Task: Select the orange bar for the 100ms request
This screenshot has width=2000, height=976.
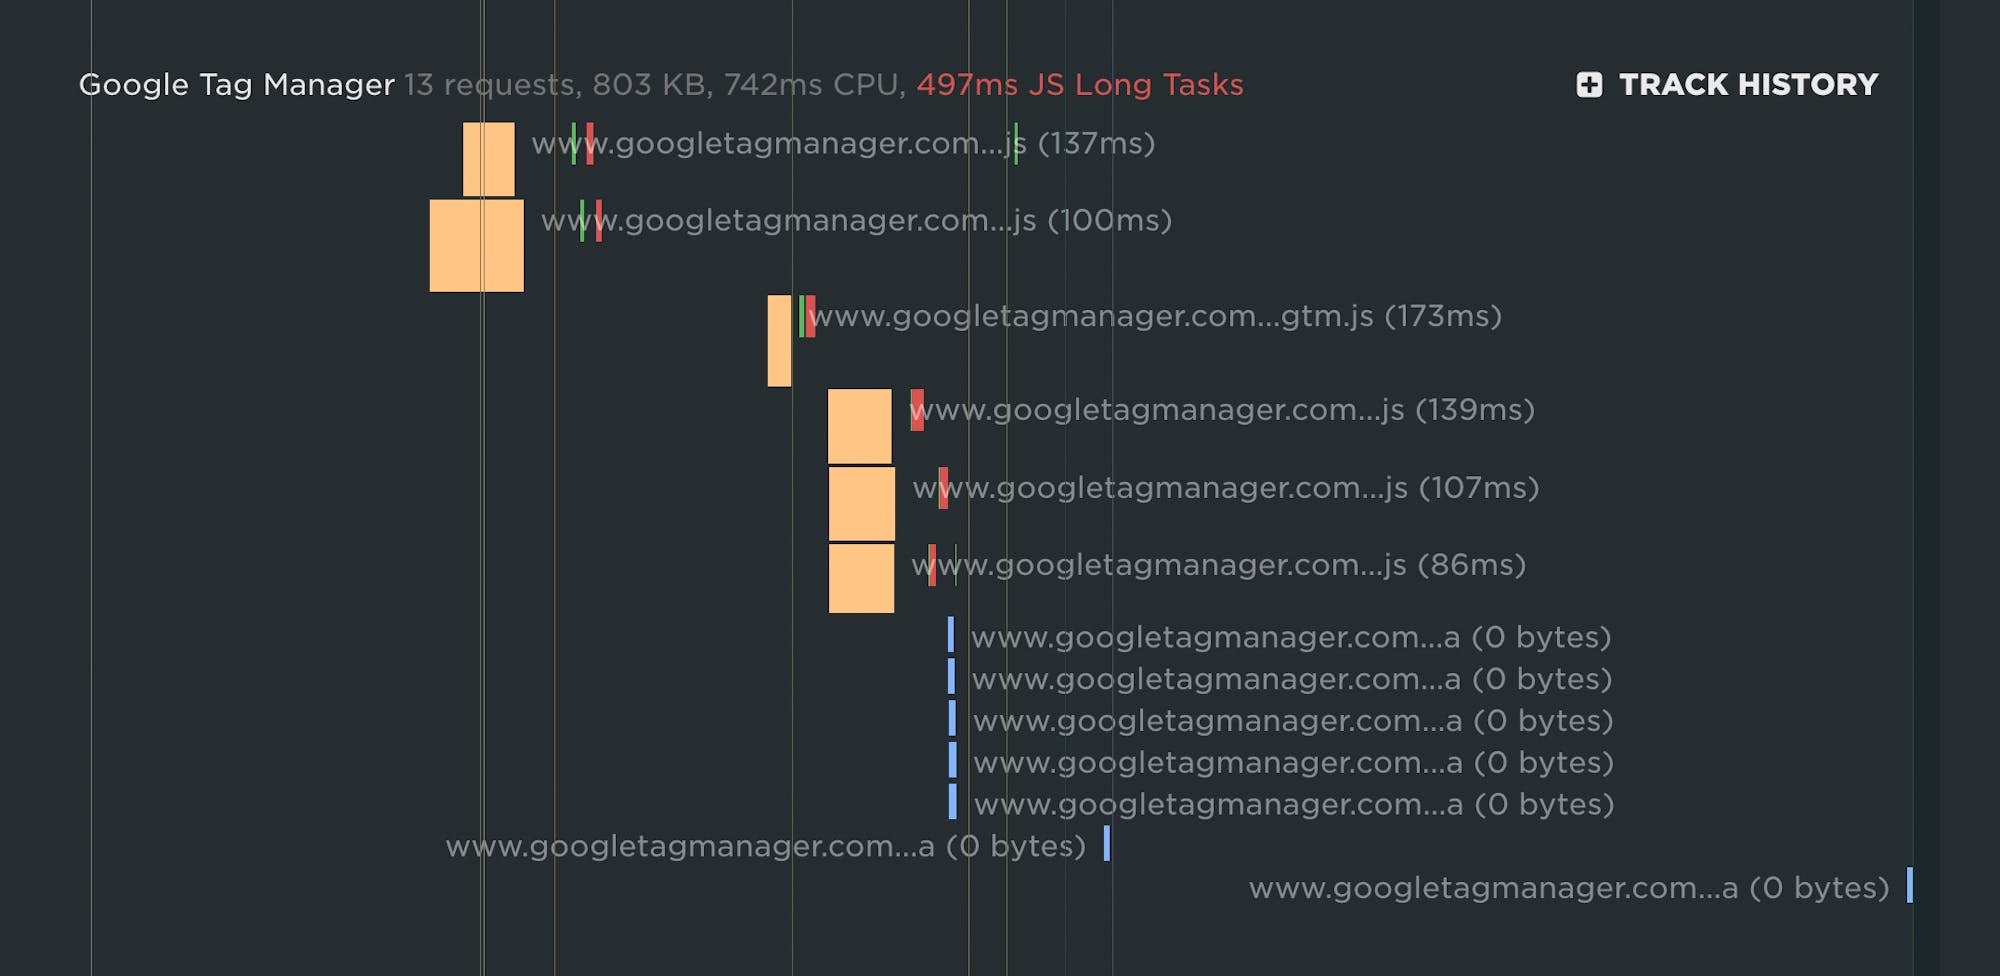Action: [476, 245]
